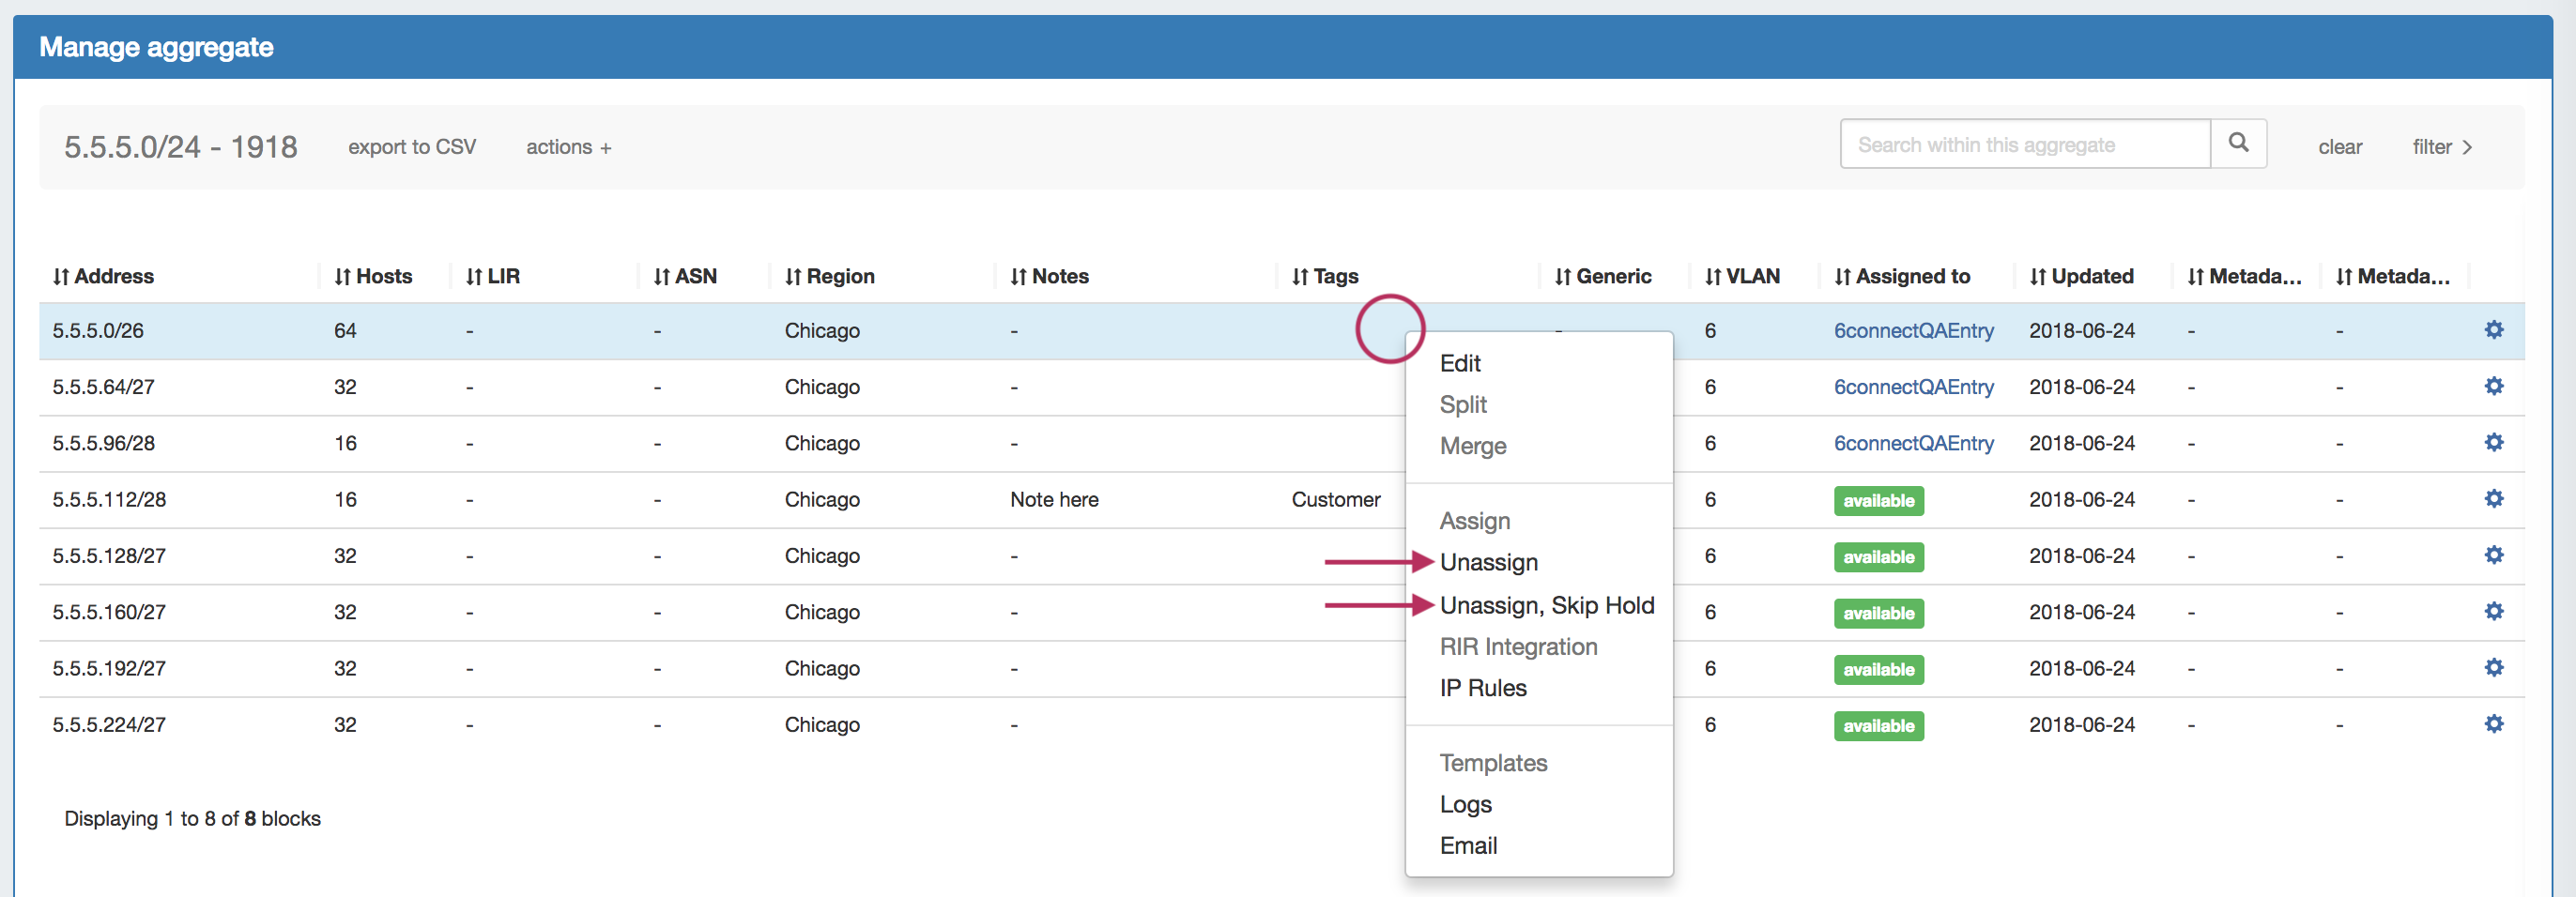Image resolution: width=2576 pixels, height=897 pixels.
Task: Select IP Rules in the context menu
Action: [1482, 688]
